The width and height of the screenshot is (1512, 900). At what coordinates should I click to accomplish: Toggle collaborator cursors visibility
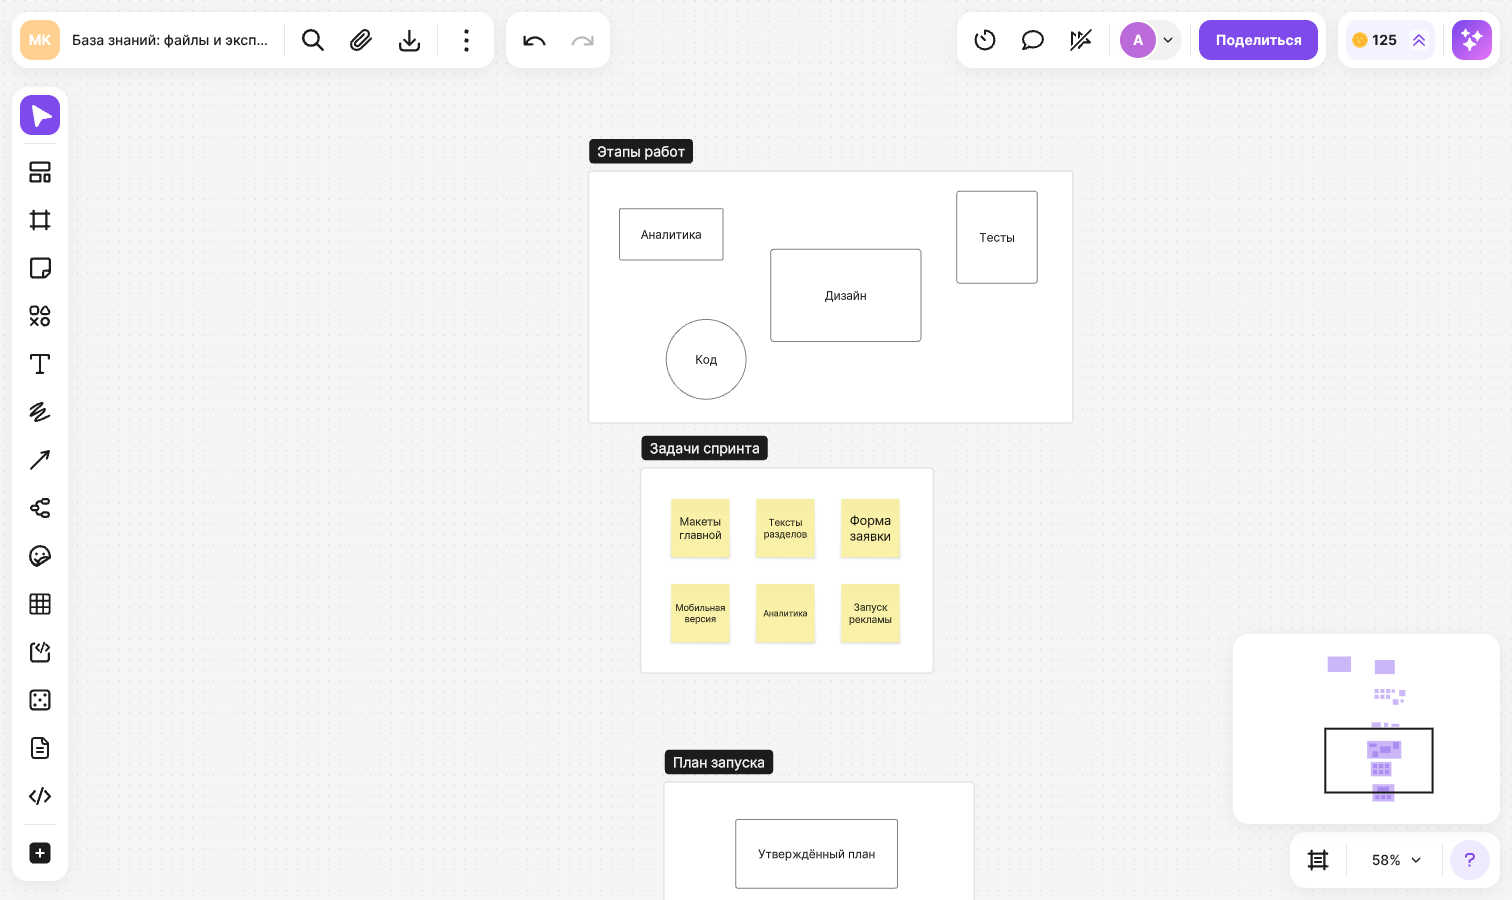1081,40
